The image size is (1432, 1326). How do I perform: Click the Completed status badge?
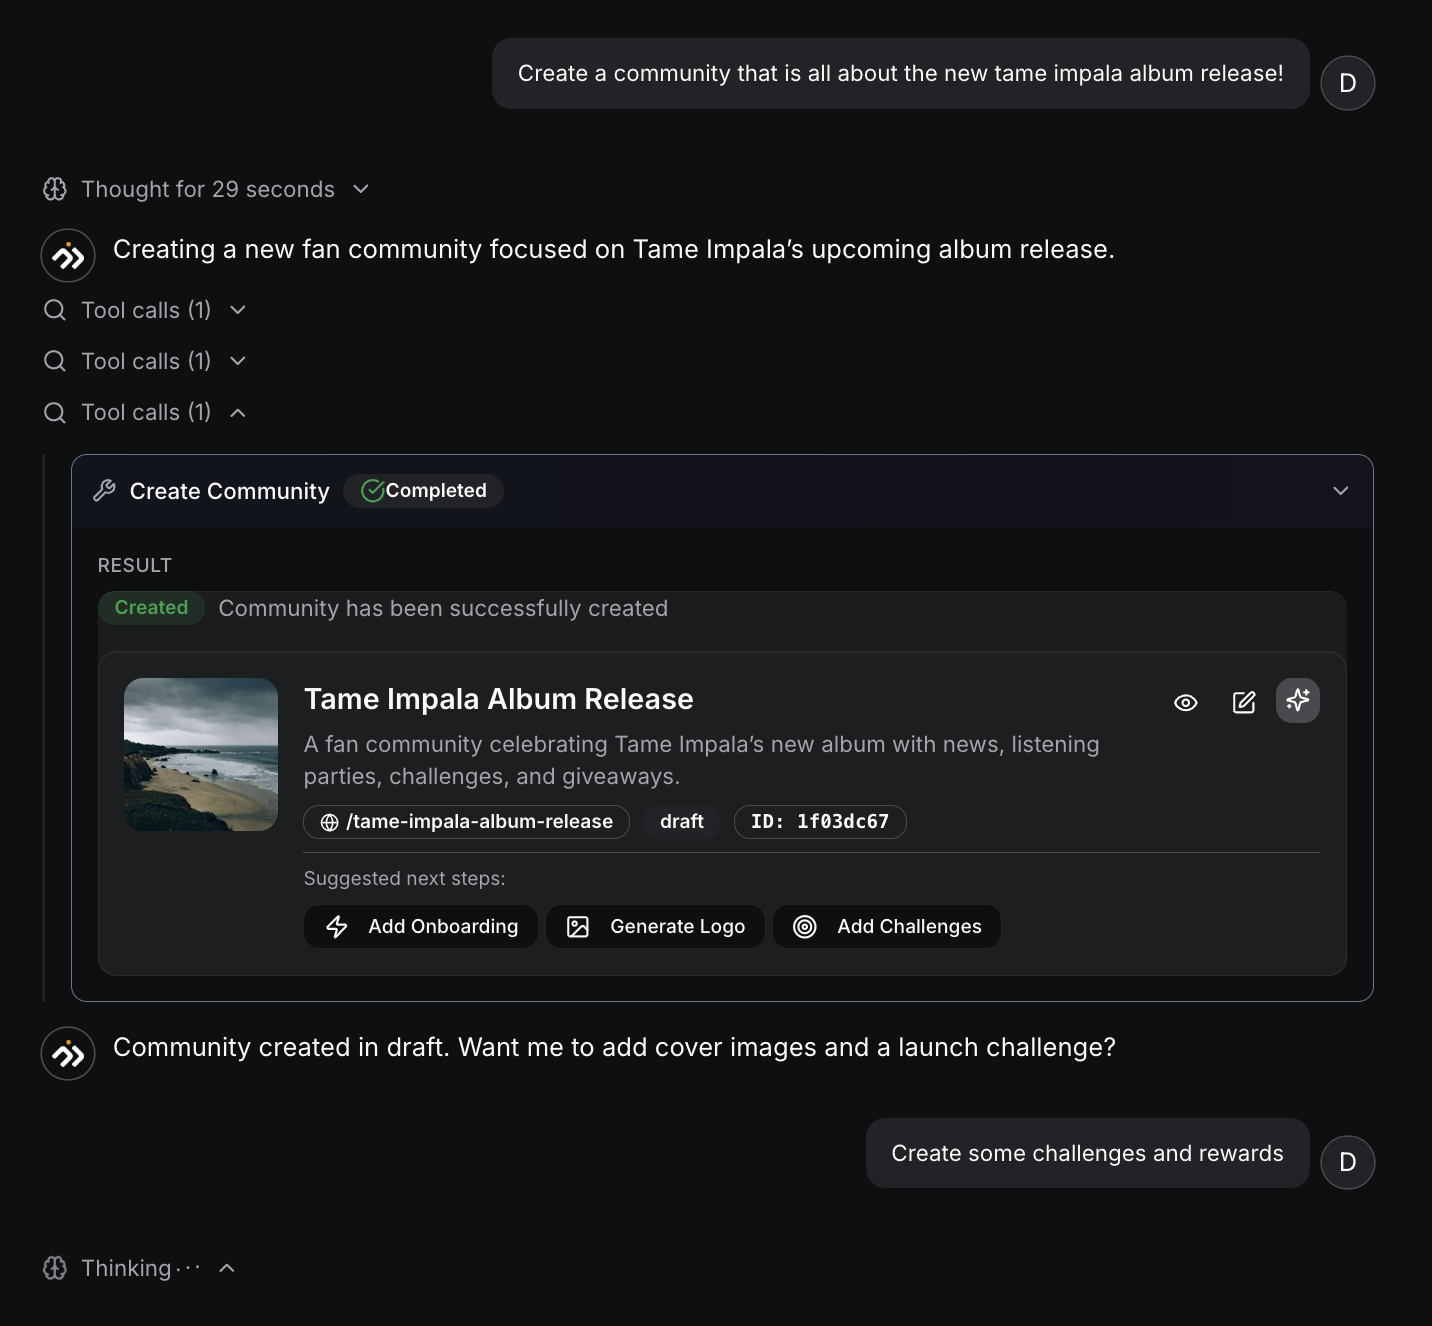pyautogui.click(x=423, y=491)
